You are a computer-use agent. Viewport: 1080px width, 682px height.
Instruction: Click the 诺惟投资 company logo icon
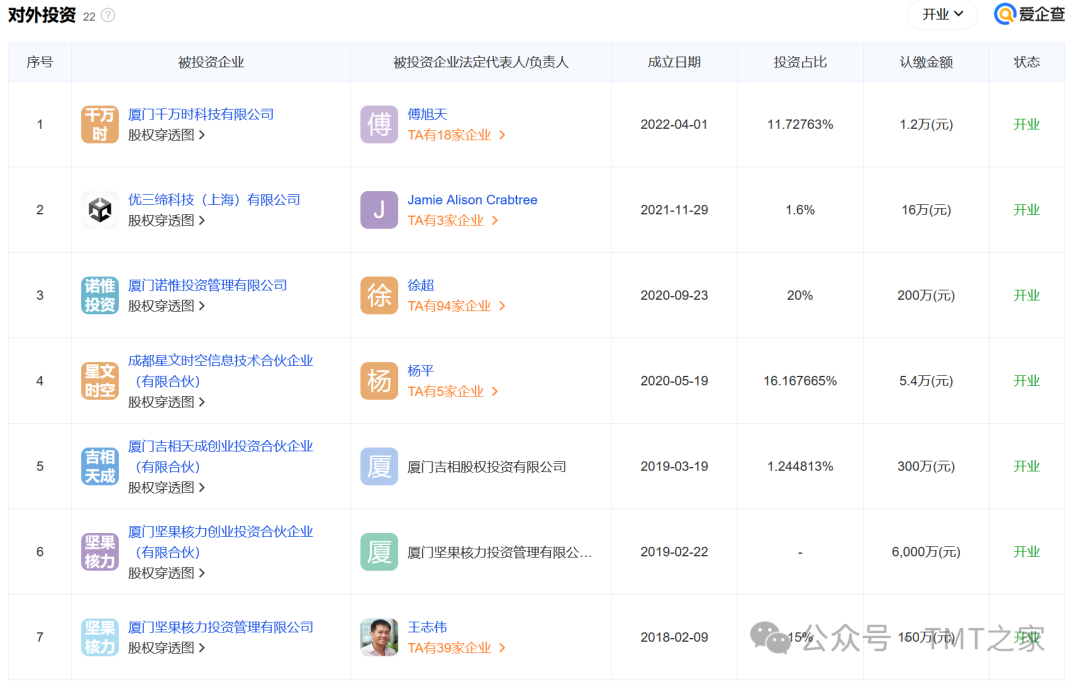tap(100, 295)
